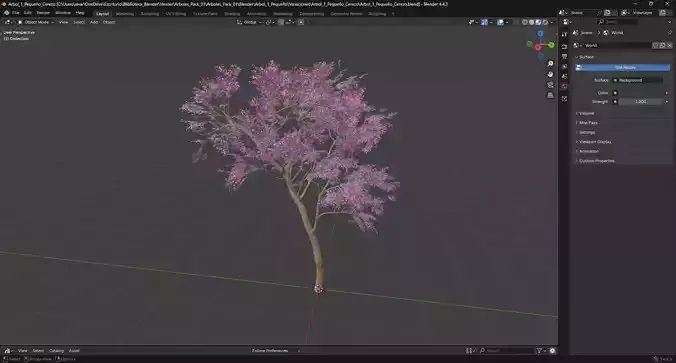676x363 pixels.
Task: Adjust the Strength value slider
Action: pyautogui.click(x=640, y=102)
